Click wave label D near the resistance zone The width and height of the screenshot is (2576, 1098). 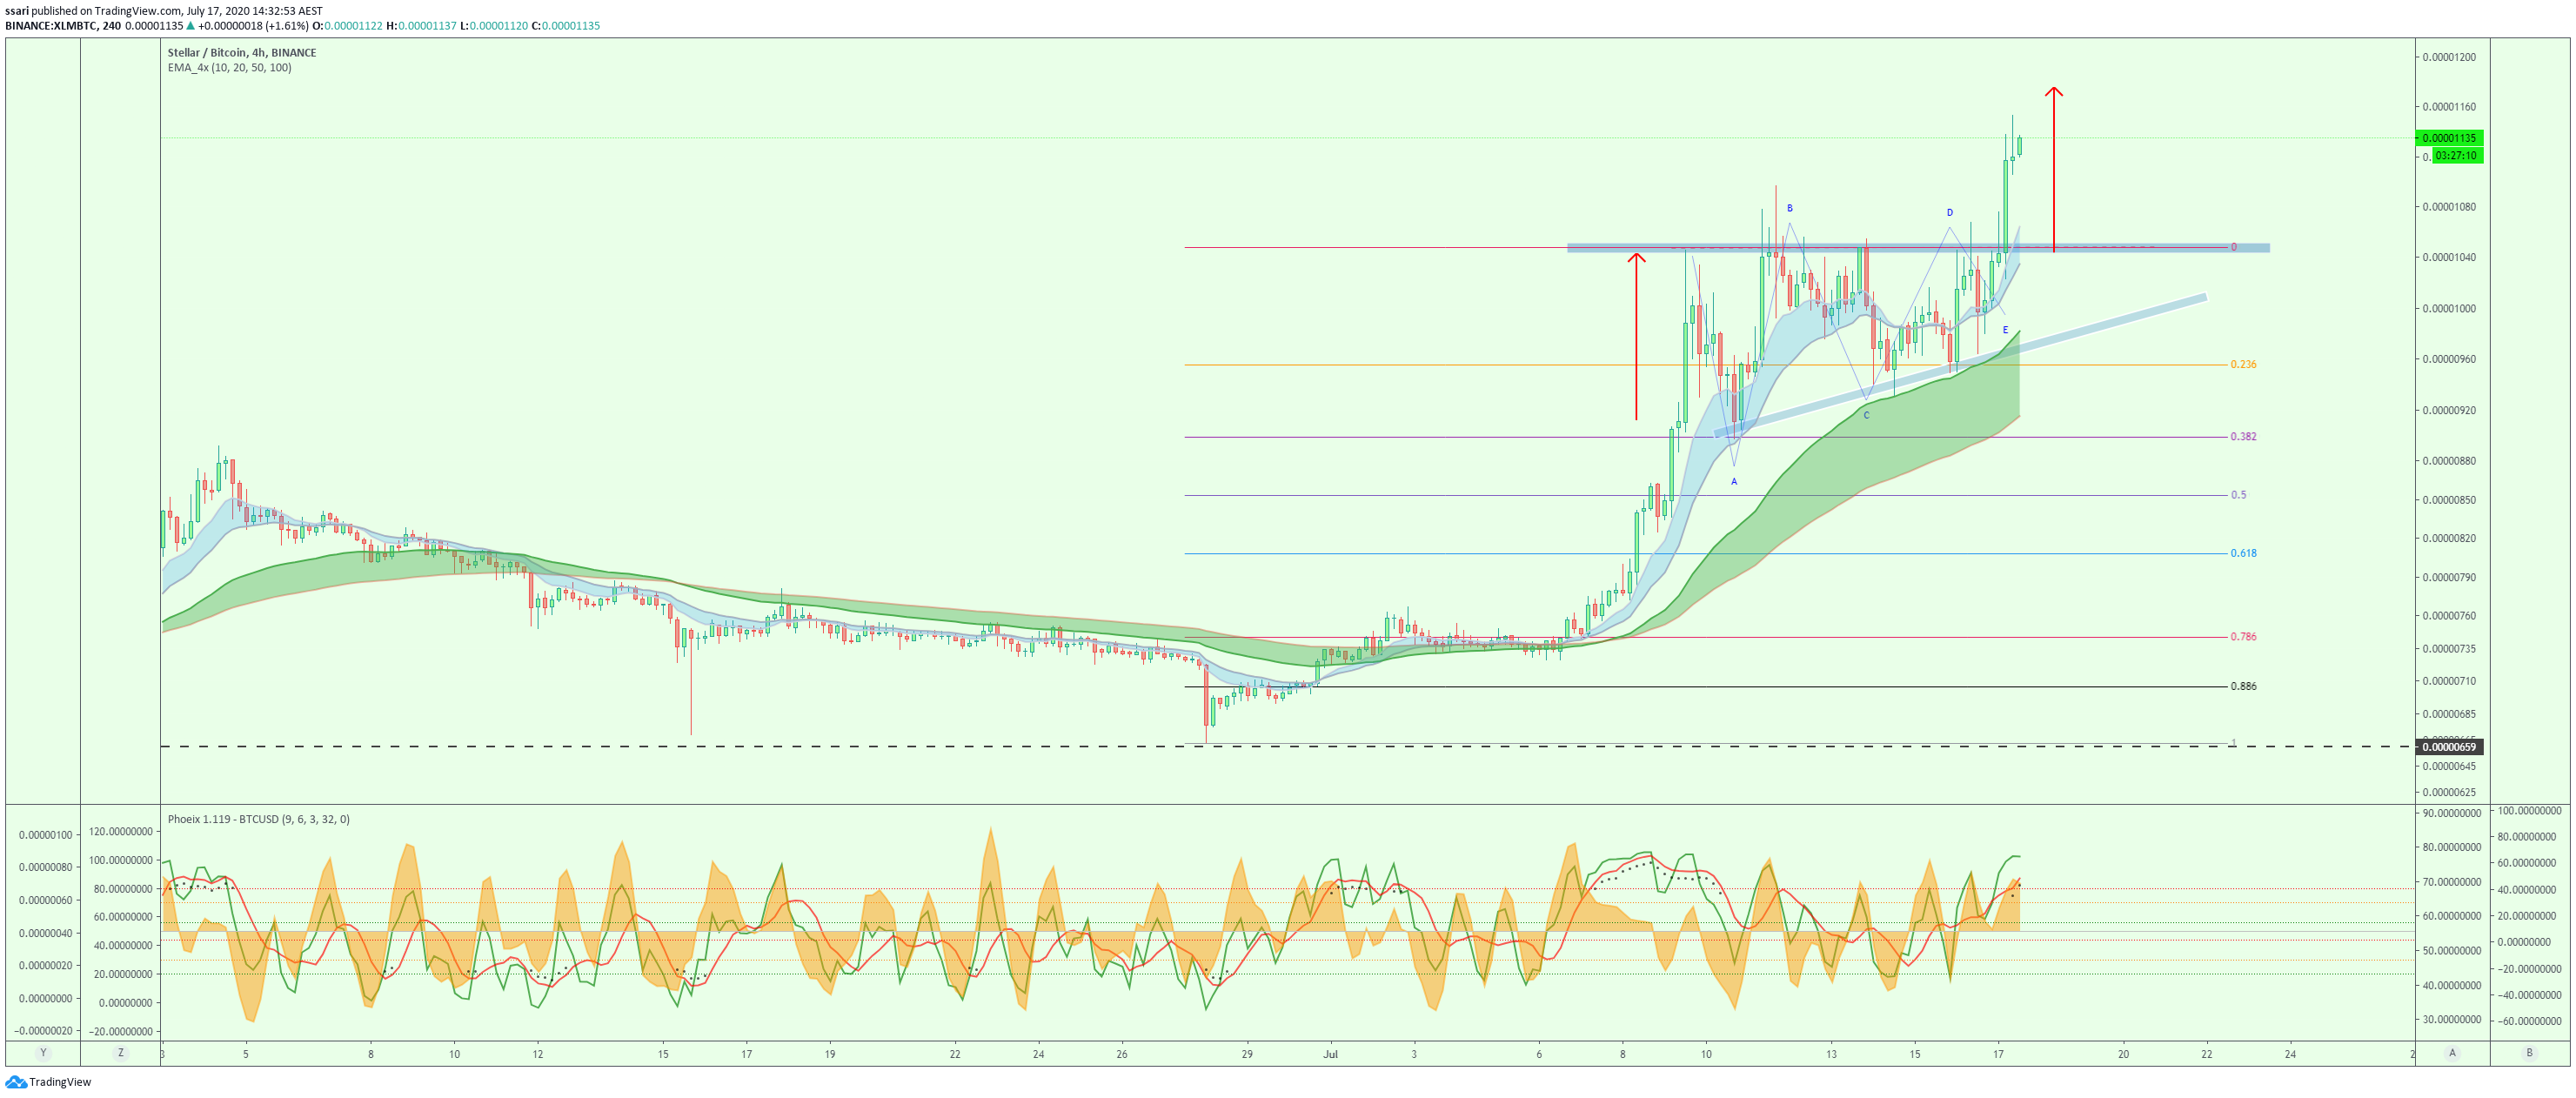1950,213
